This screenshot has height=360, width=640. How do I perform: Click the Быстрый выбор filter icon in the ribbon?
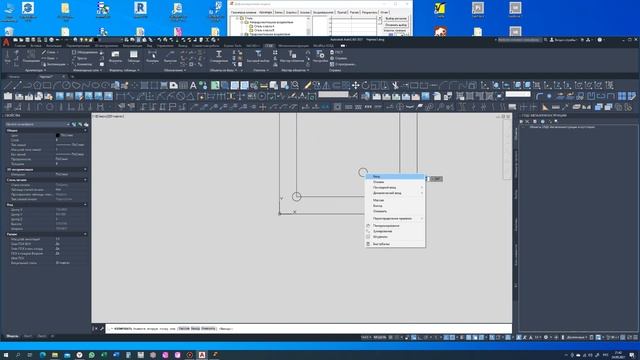(x=258, y=56)
